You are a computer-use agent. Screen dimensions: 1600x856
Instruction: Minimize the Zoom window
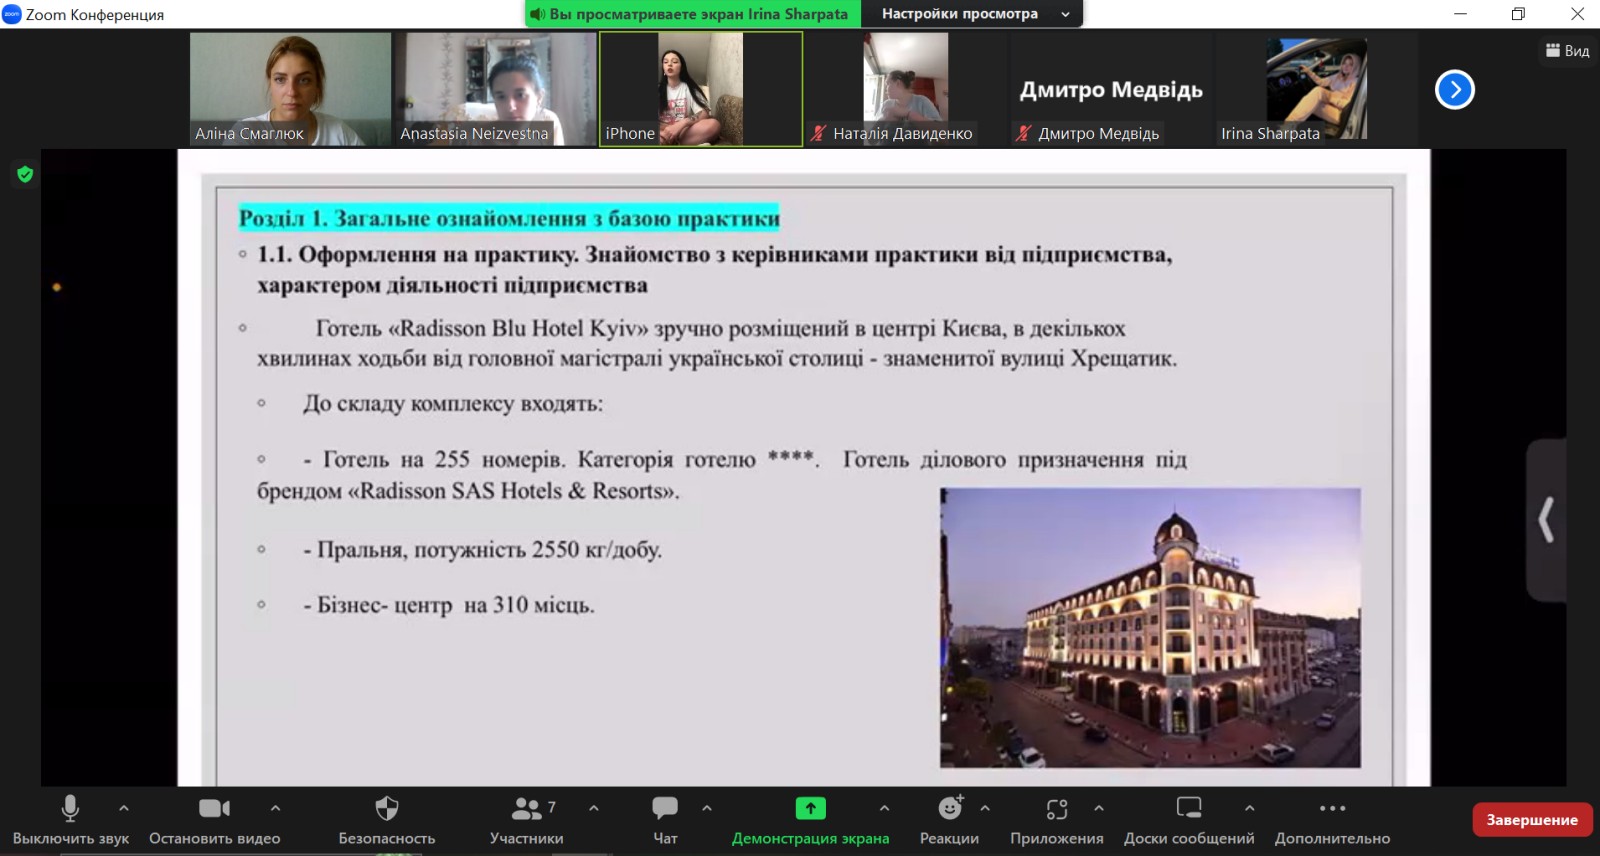click(x=1461, y=14)
